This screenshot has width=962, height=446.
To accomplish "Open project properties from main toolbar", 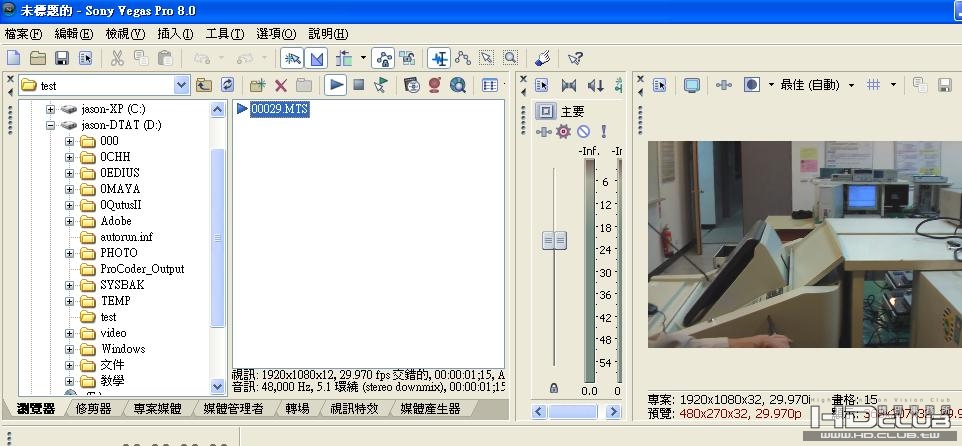I will coord(85,58).
